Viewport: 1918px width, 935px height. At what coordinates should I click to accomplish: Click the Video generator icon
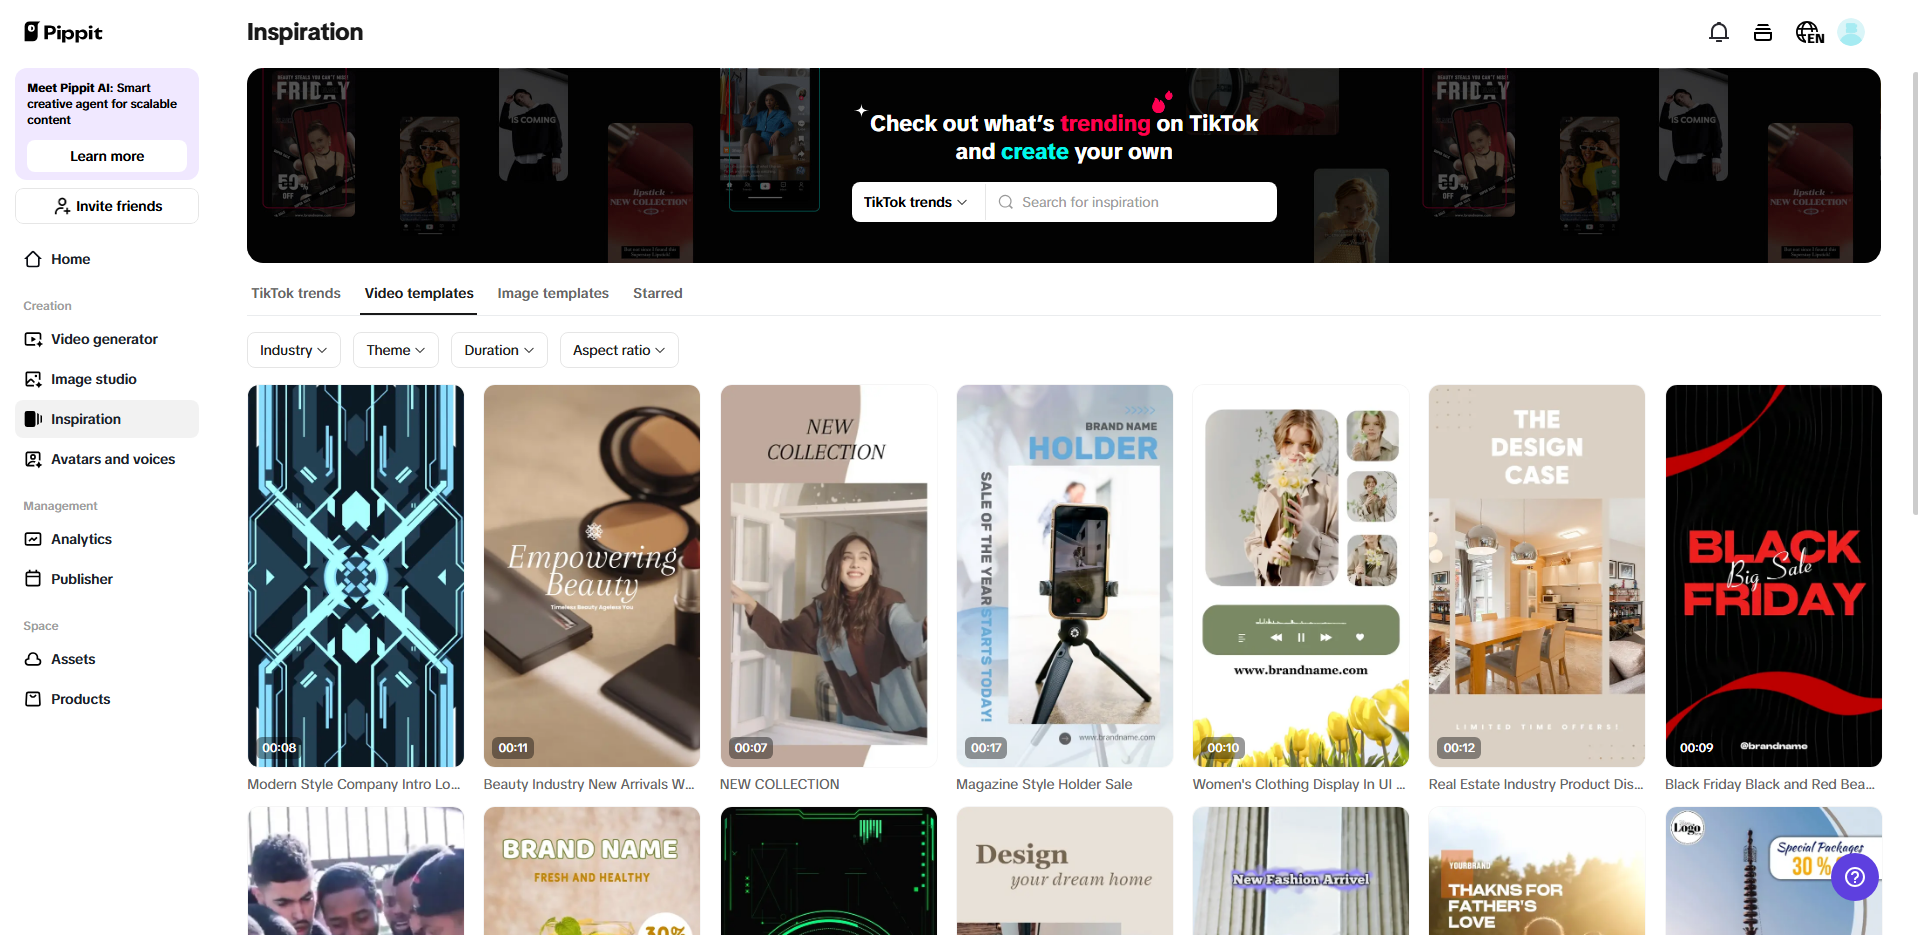click(33, 339)
